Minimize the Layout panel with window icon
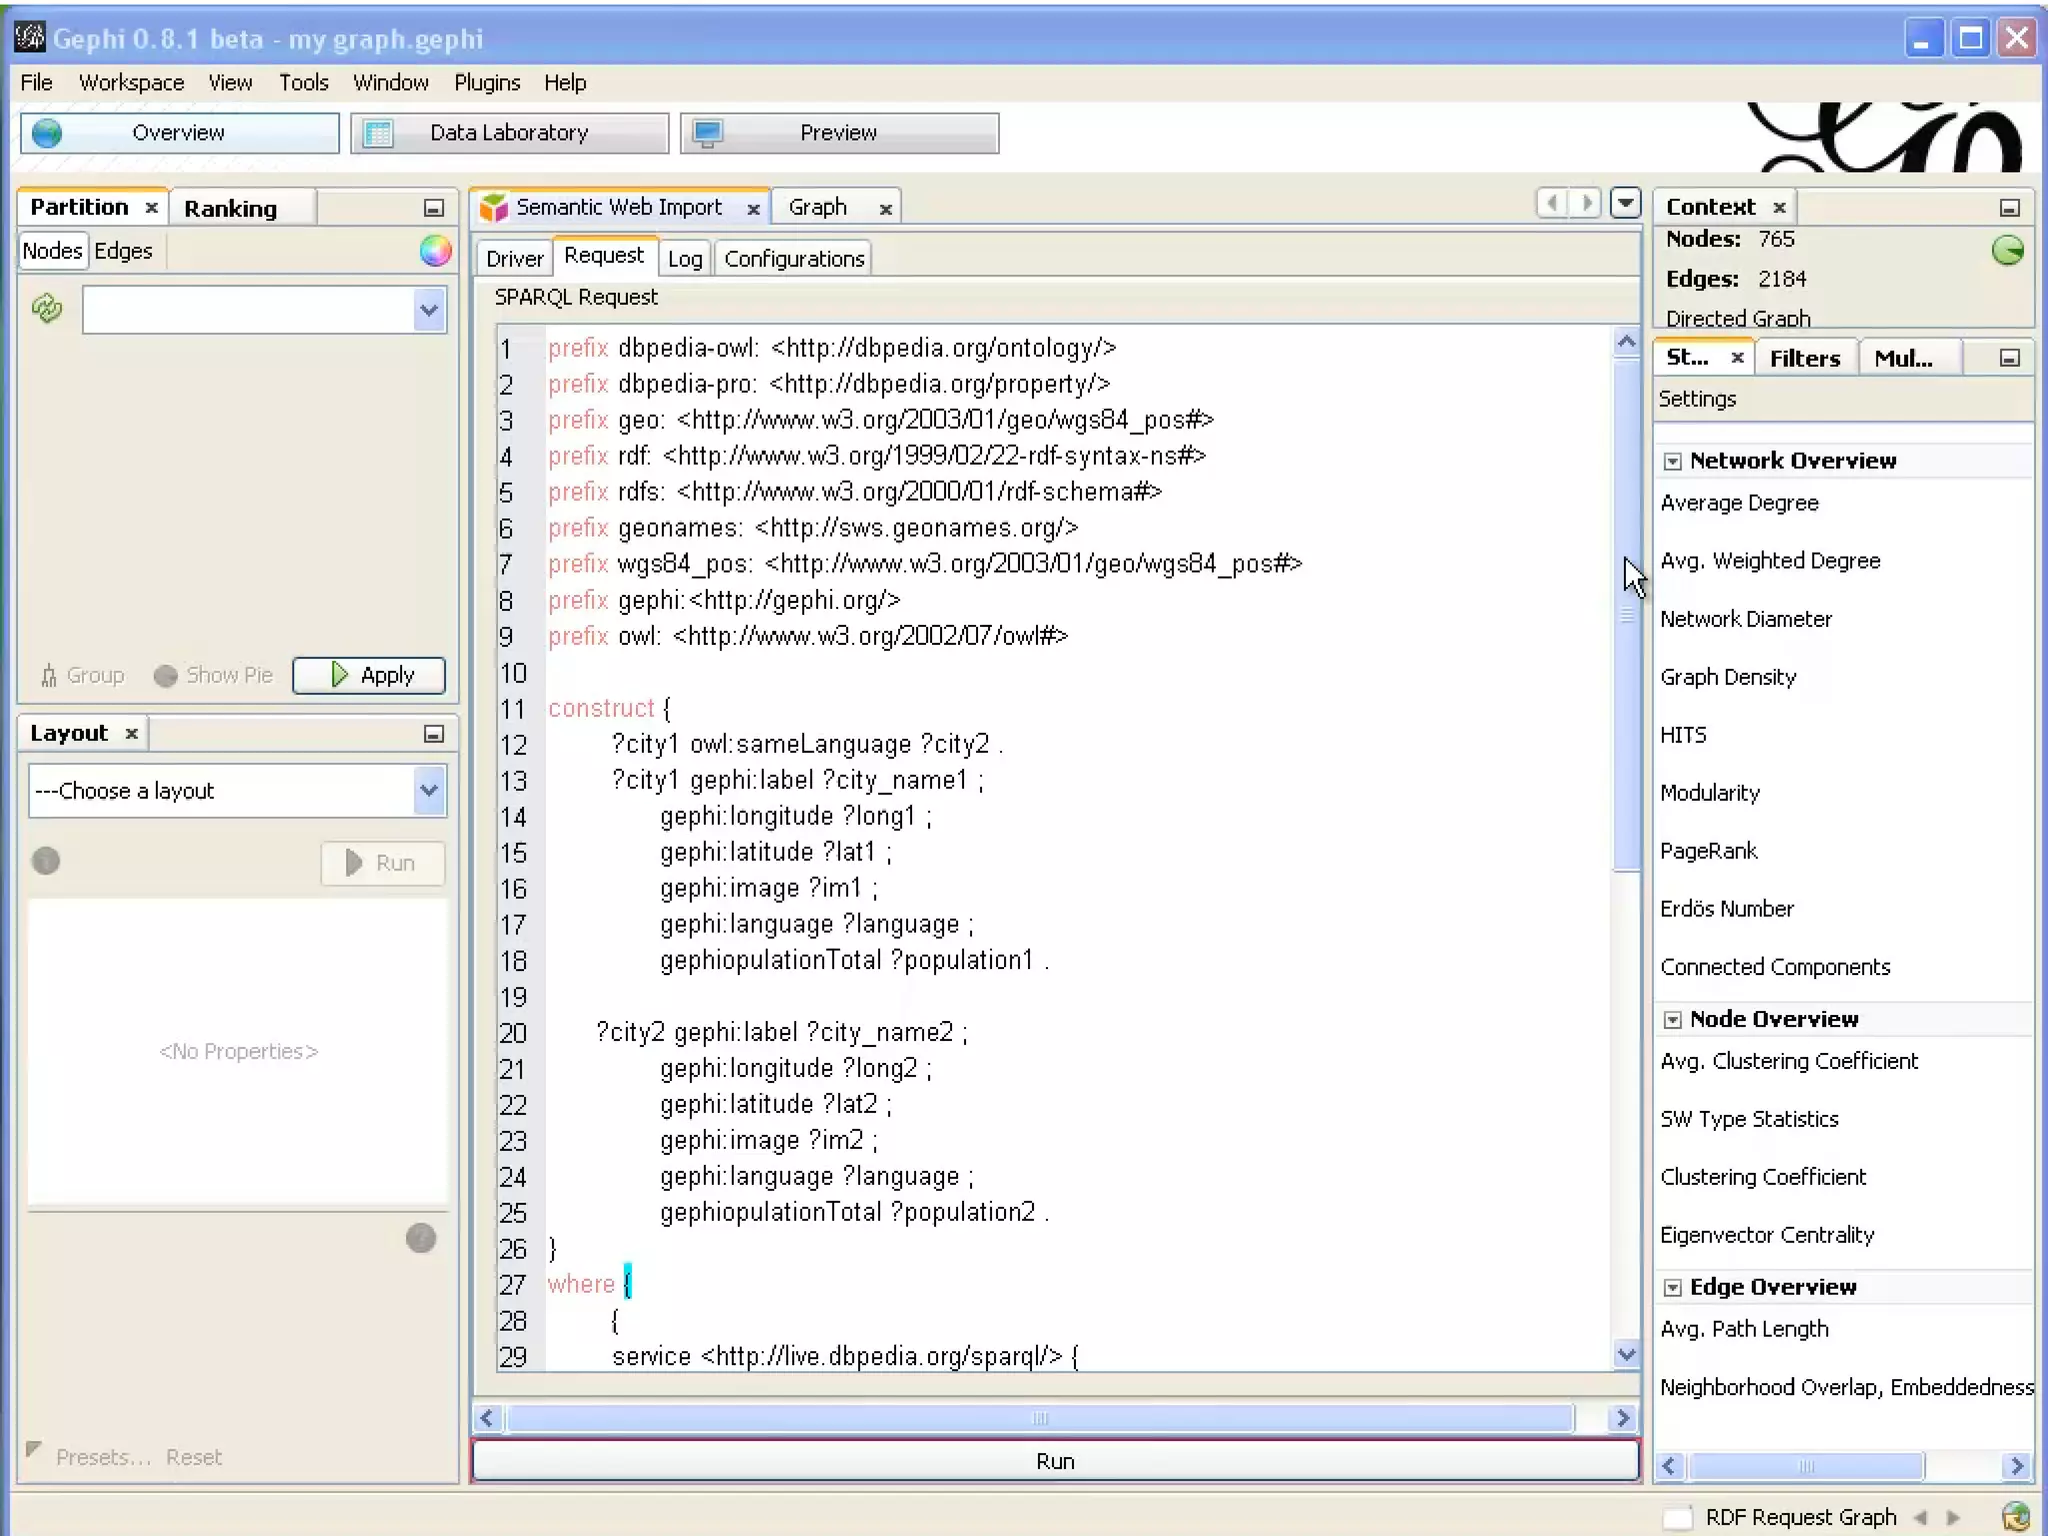Viewport: 2048px width, 1536px height. (433, 734)
